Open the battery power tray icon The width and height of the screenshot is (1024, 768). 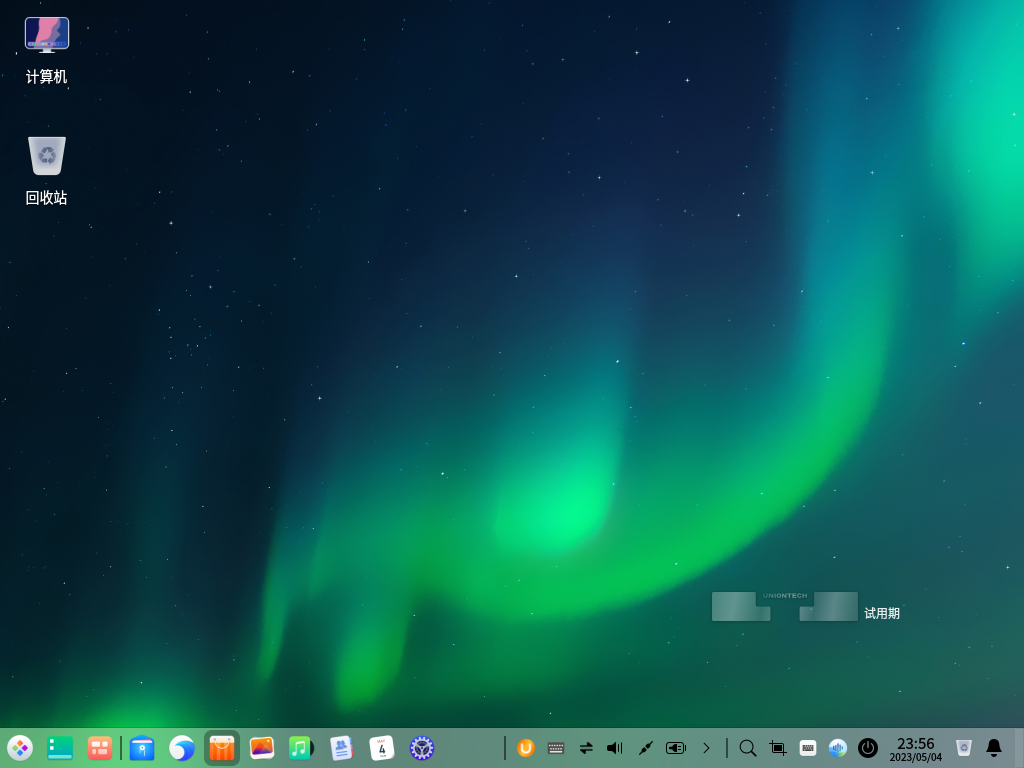[676, 748]
